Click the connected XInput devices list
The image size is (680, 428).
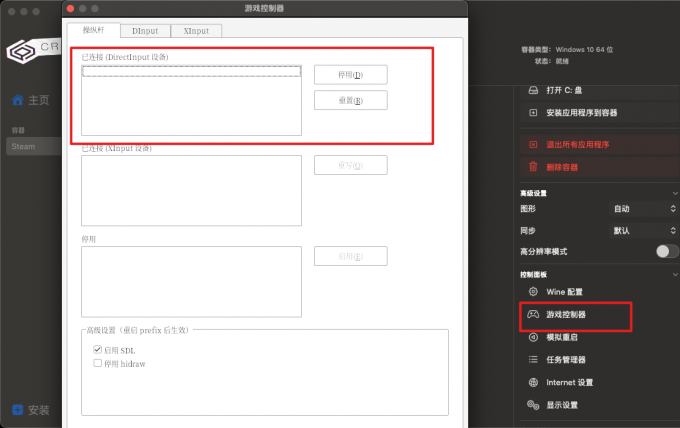coord(191,191)
